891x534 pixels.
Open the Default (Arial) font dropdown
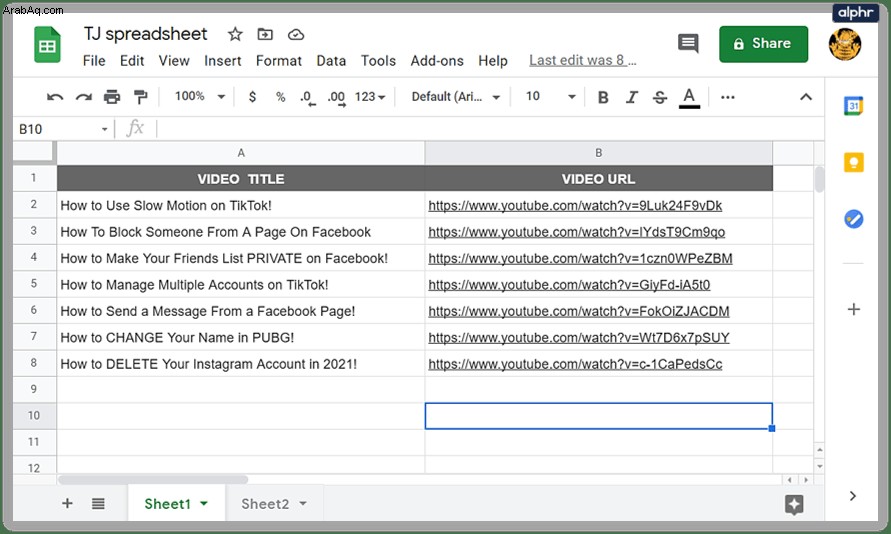click(456, 97)
